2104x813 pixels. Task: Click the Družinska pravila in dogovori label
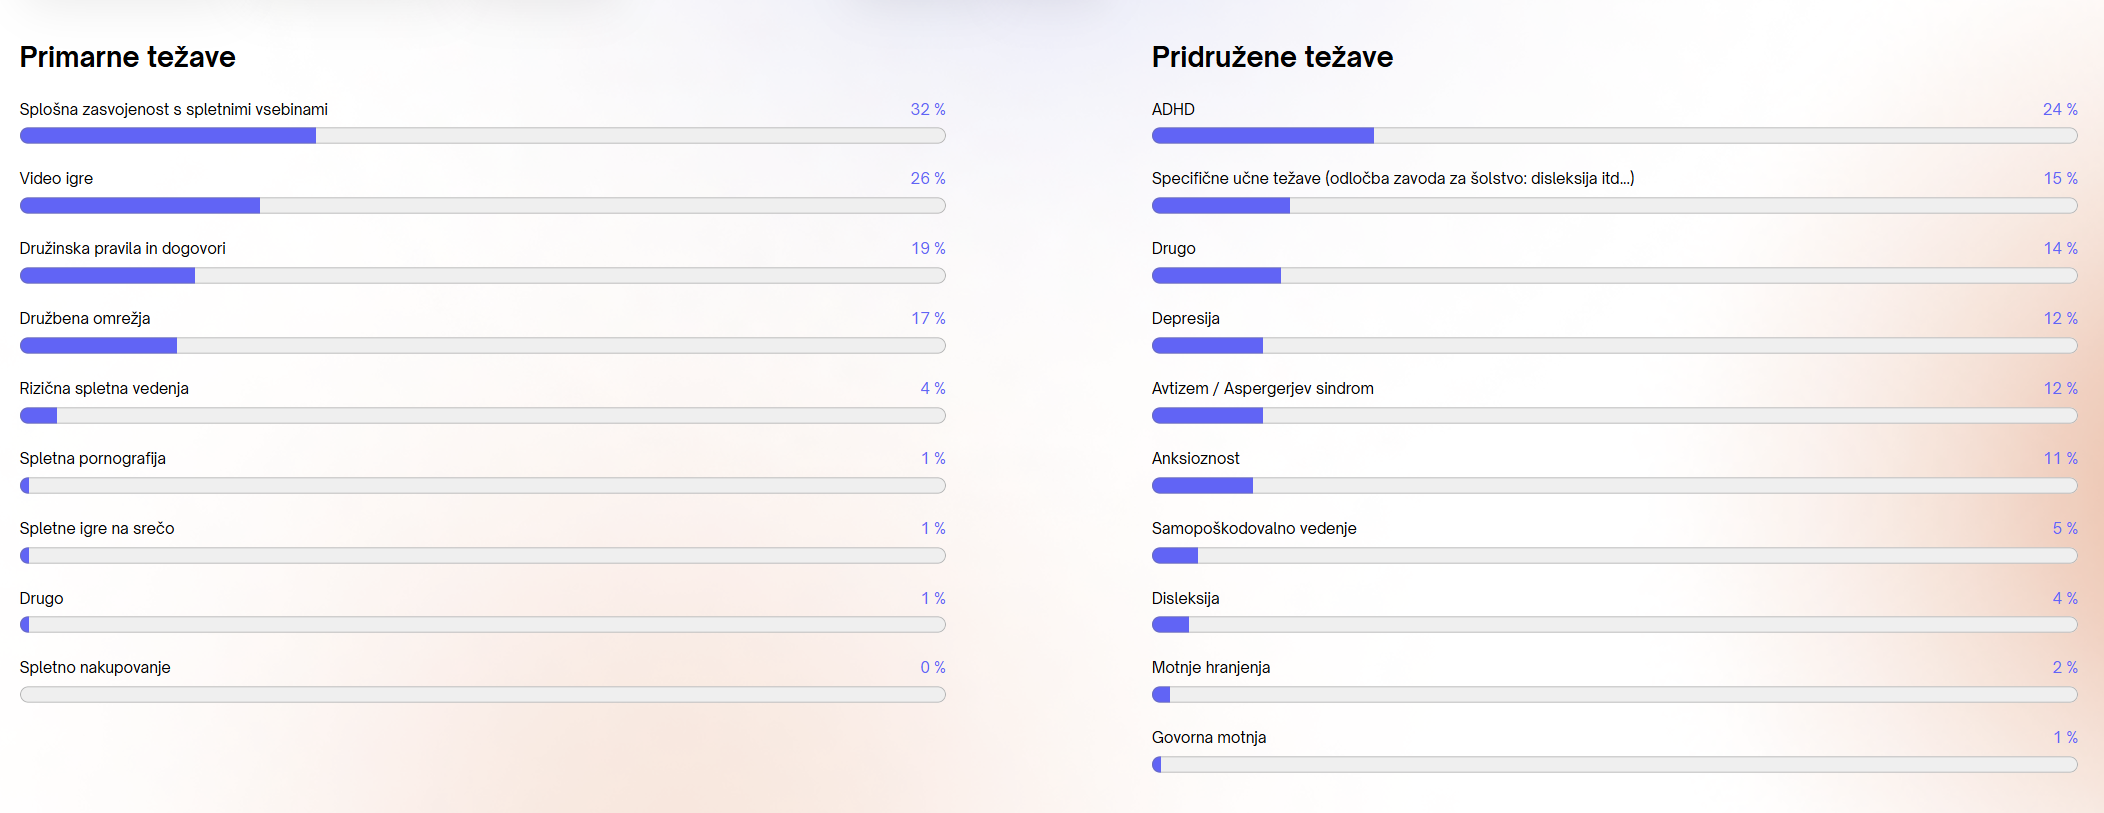[x=122, y=248]
